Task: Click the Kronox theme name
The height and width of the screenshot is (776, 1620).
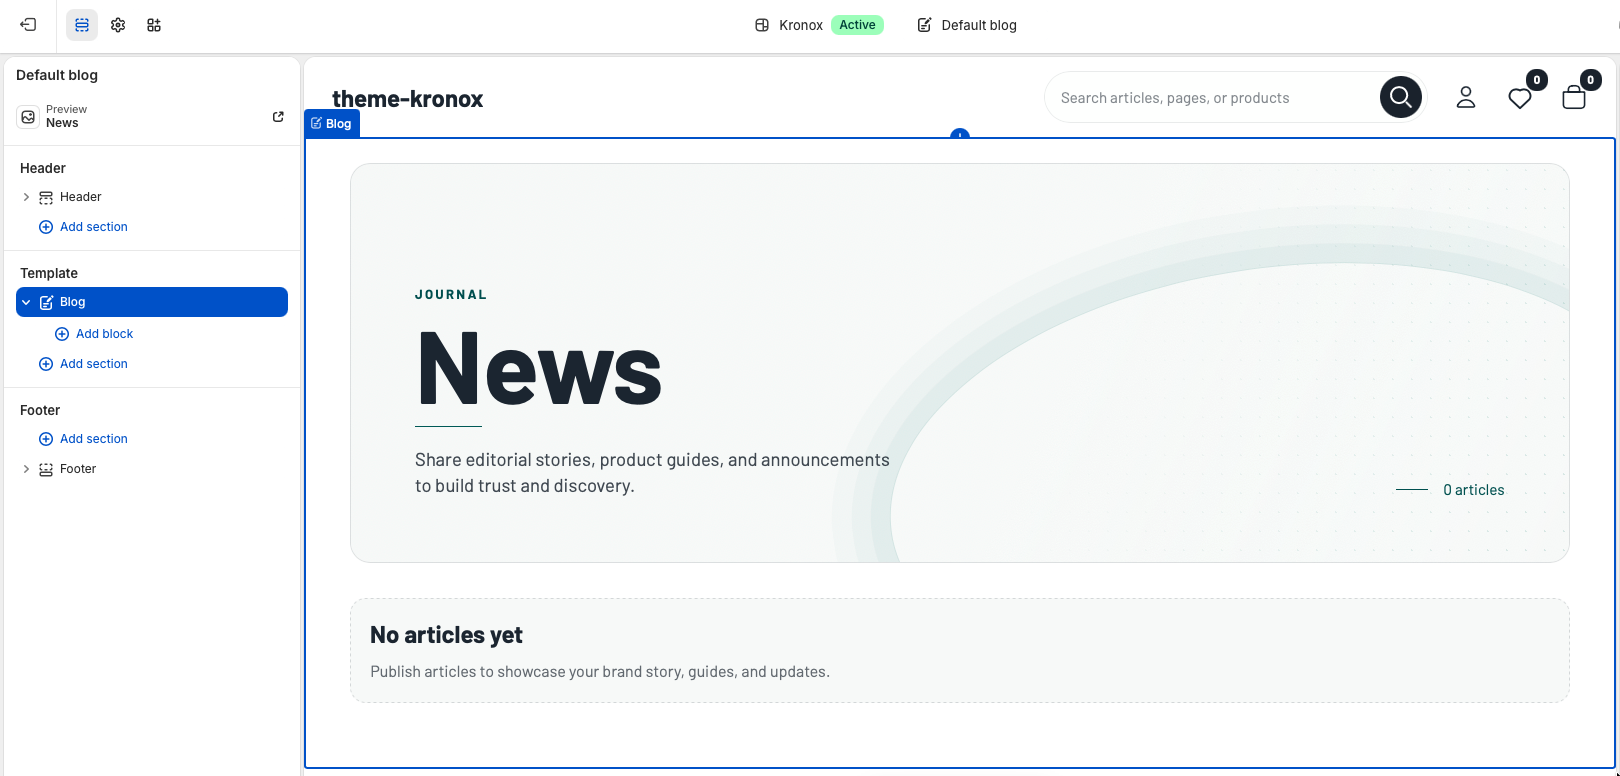Action: [801, 25]
